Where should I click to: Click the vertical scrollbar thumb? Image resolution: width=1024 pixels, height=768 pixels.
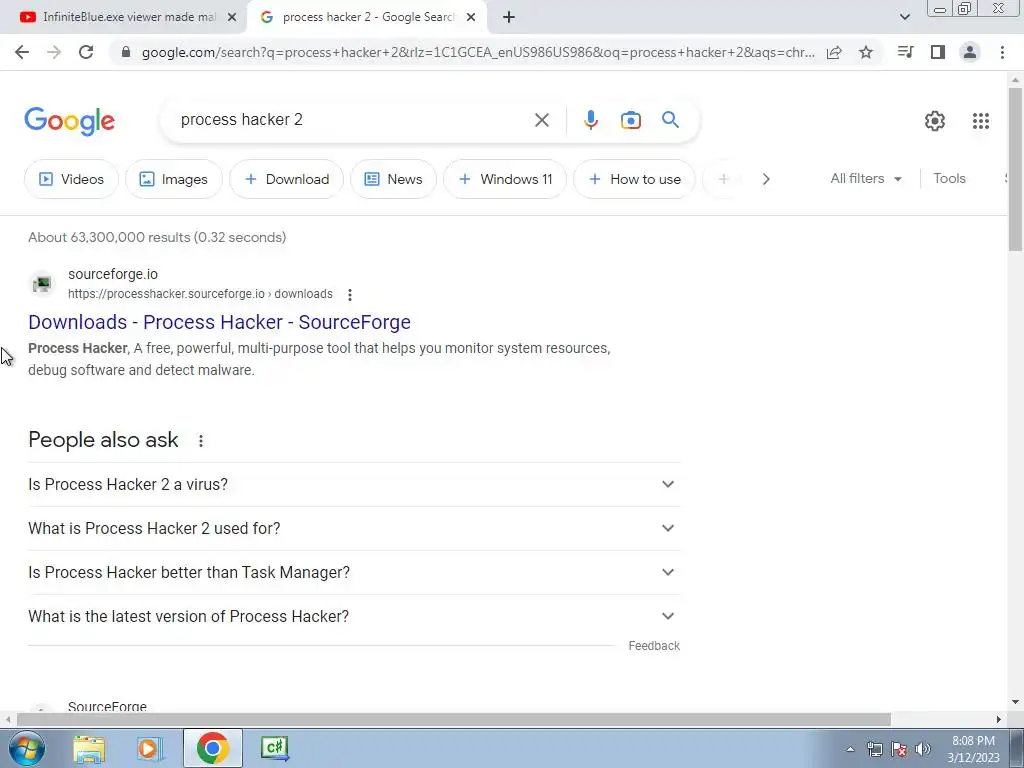coord(1015,168)
